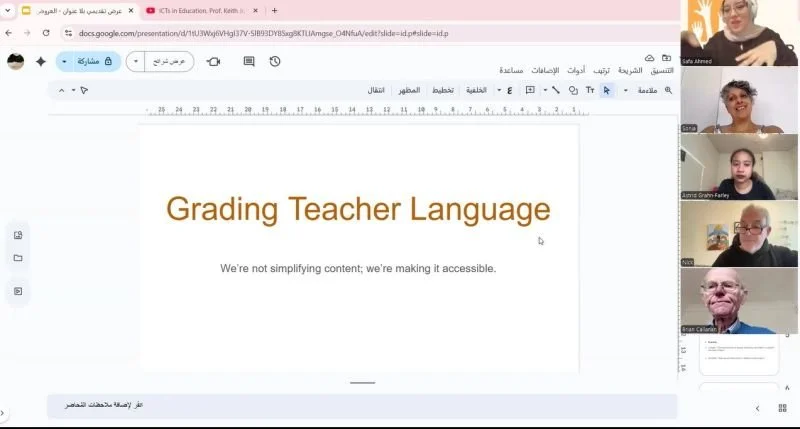The width and height of the screenshot is (800, 429).
Task: Move presentation with the folder icon
Action: tap(666, 58)
